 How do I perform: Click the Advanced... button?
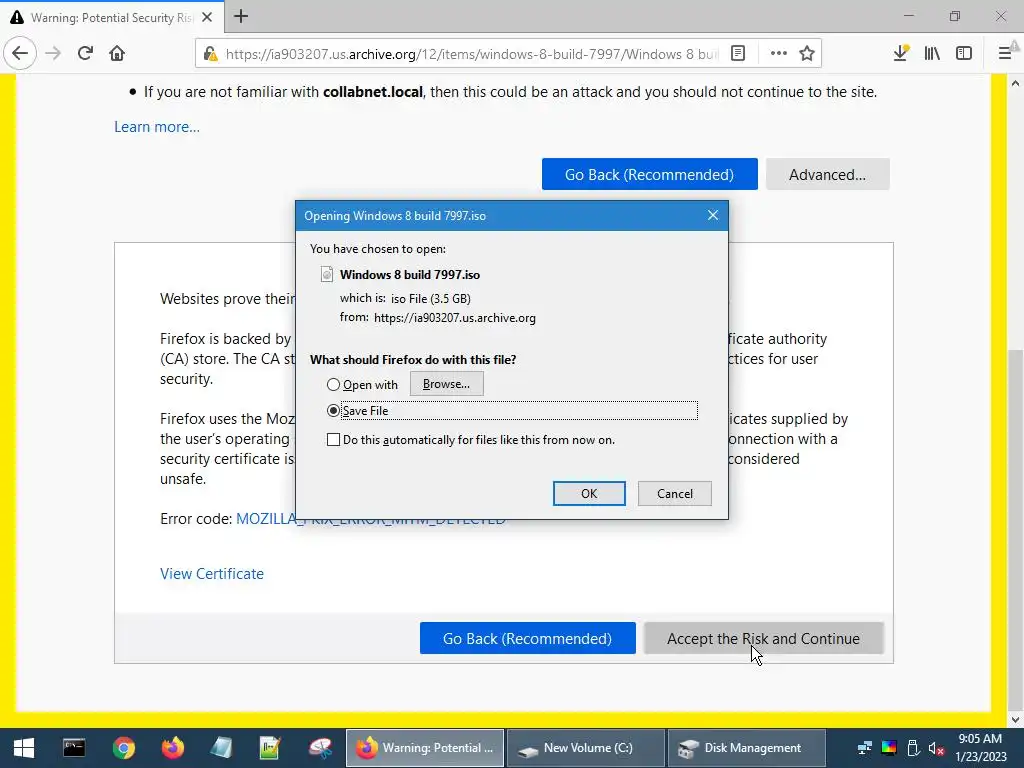pos(827,174)
